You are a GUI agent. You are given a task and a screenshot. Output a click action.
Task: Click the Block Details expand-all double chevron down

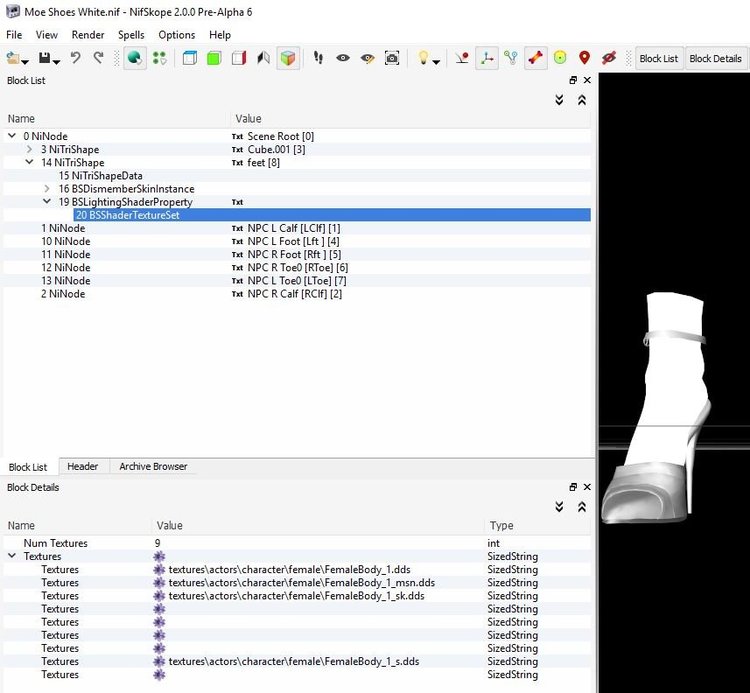(x=559, y=507)
